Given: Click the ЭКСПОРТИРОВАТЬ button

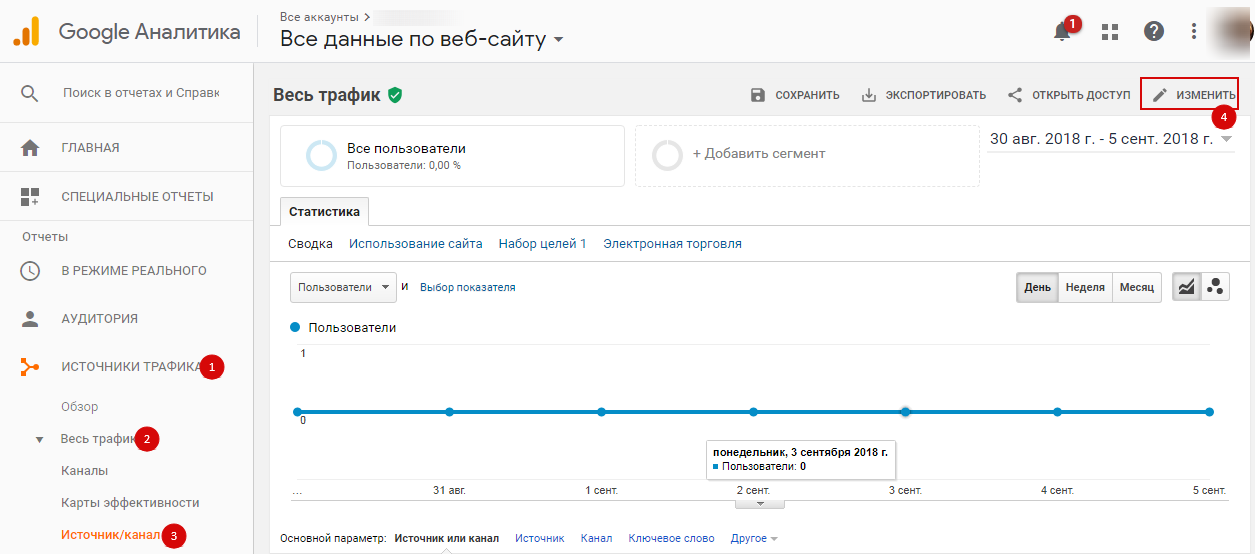Looking at the screenshot, I should pyautogui.click(x=924, y=95).
